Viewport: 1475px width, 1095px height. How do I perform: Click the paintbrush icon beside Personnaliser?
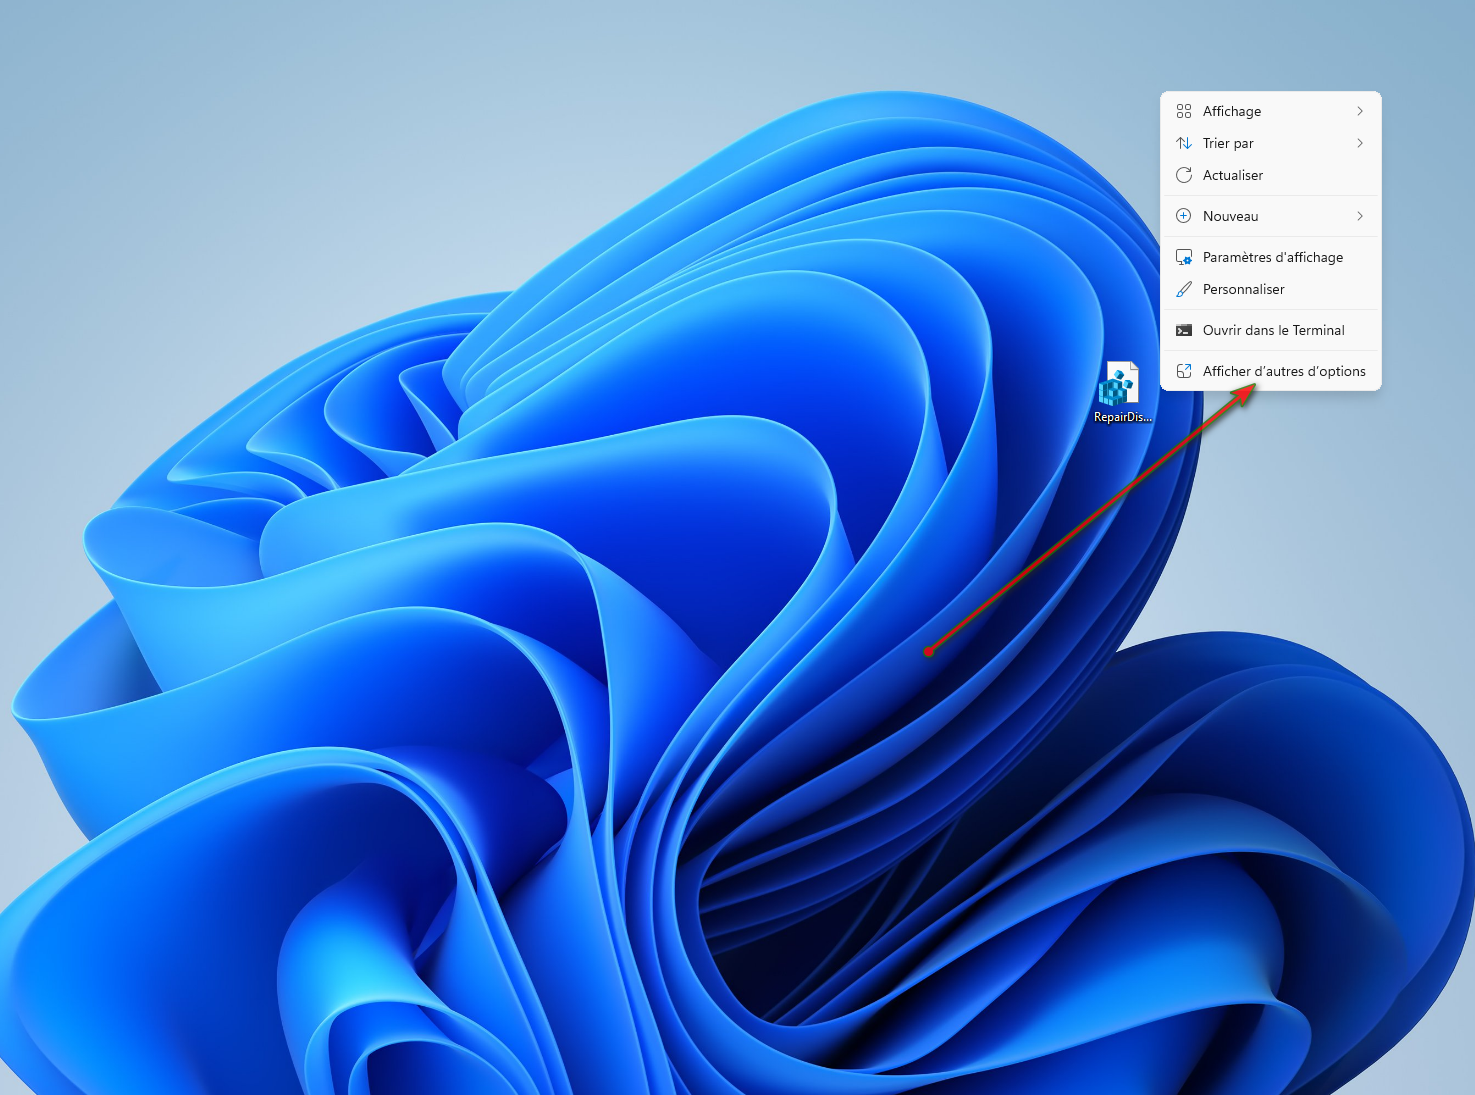(x=1184, y=289)
